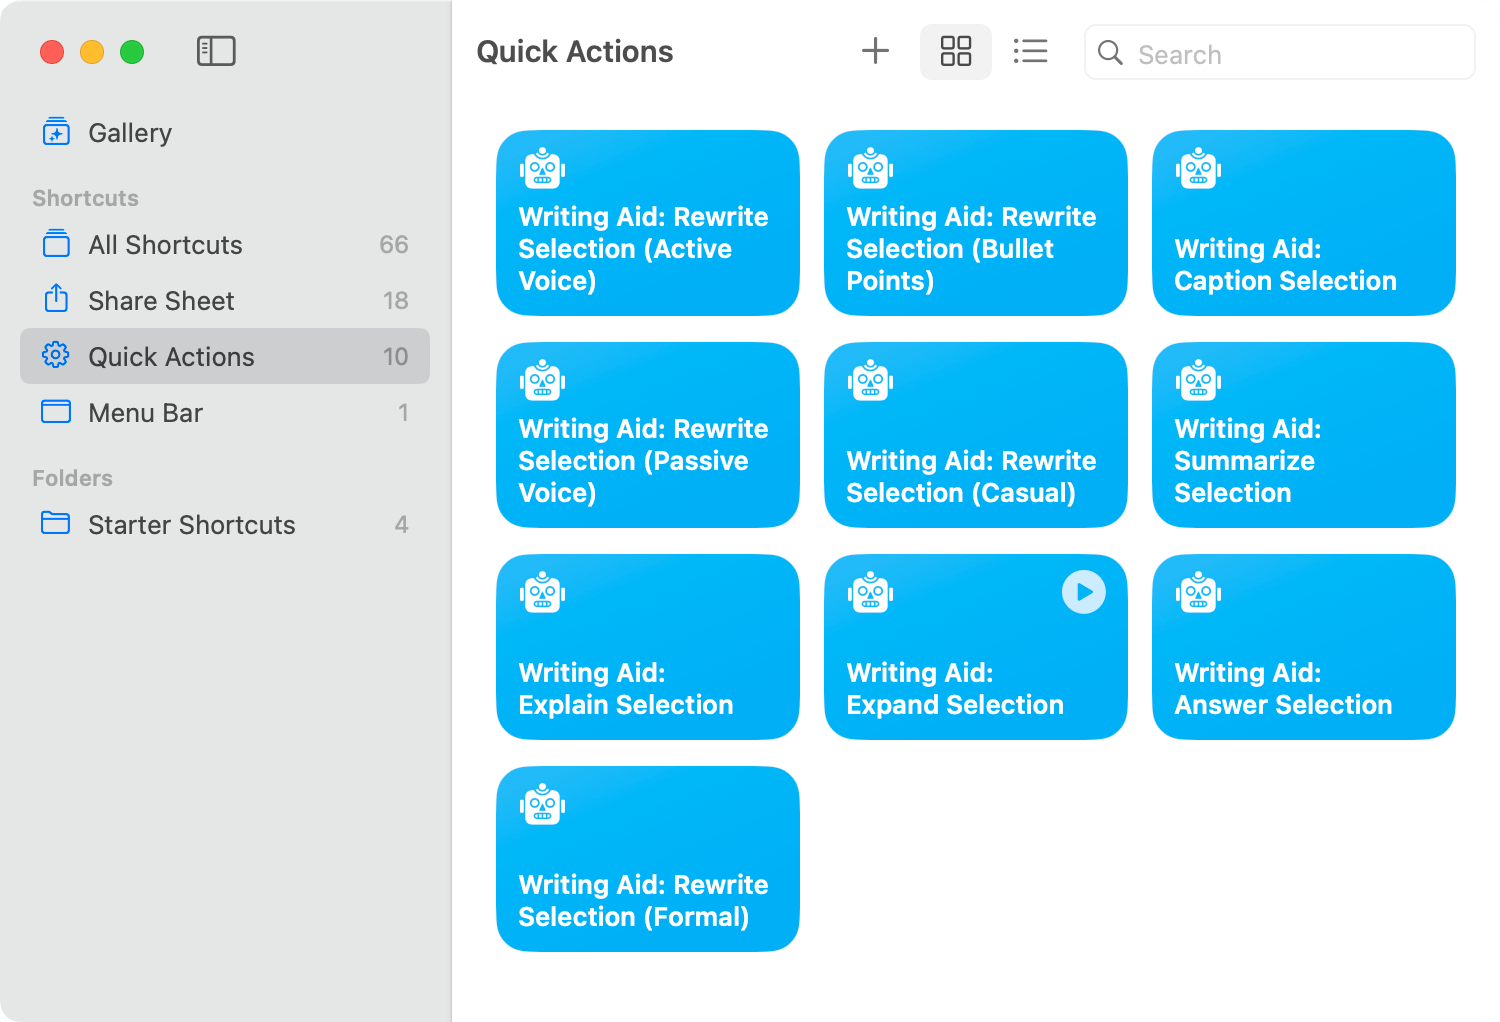Switch to list view icon
This screenshot has width=1500, height=1022.
1030,51
